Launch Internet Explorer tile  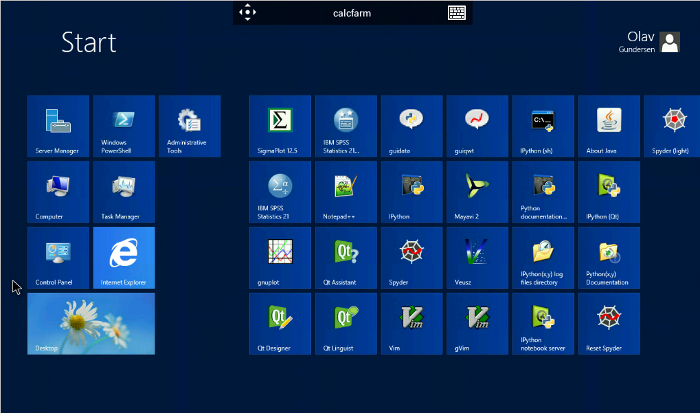coord(124,258)
